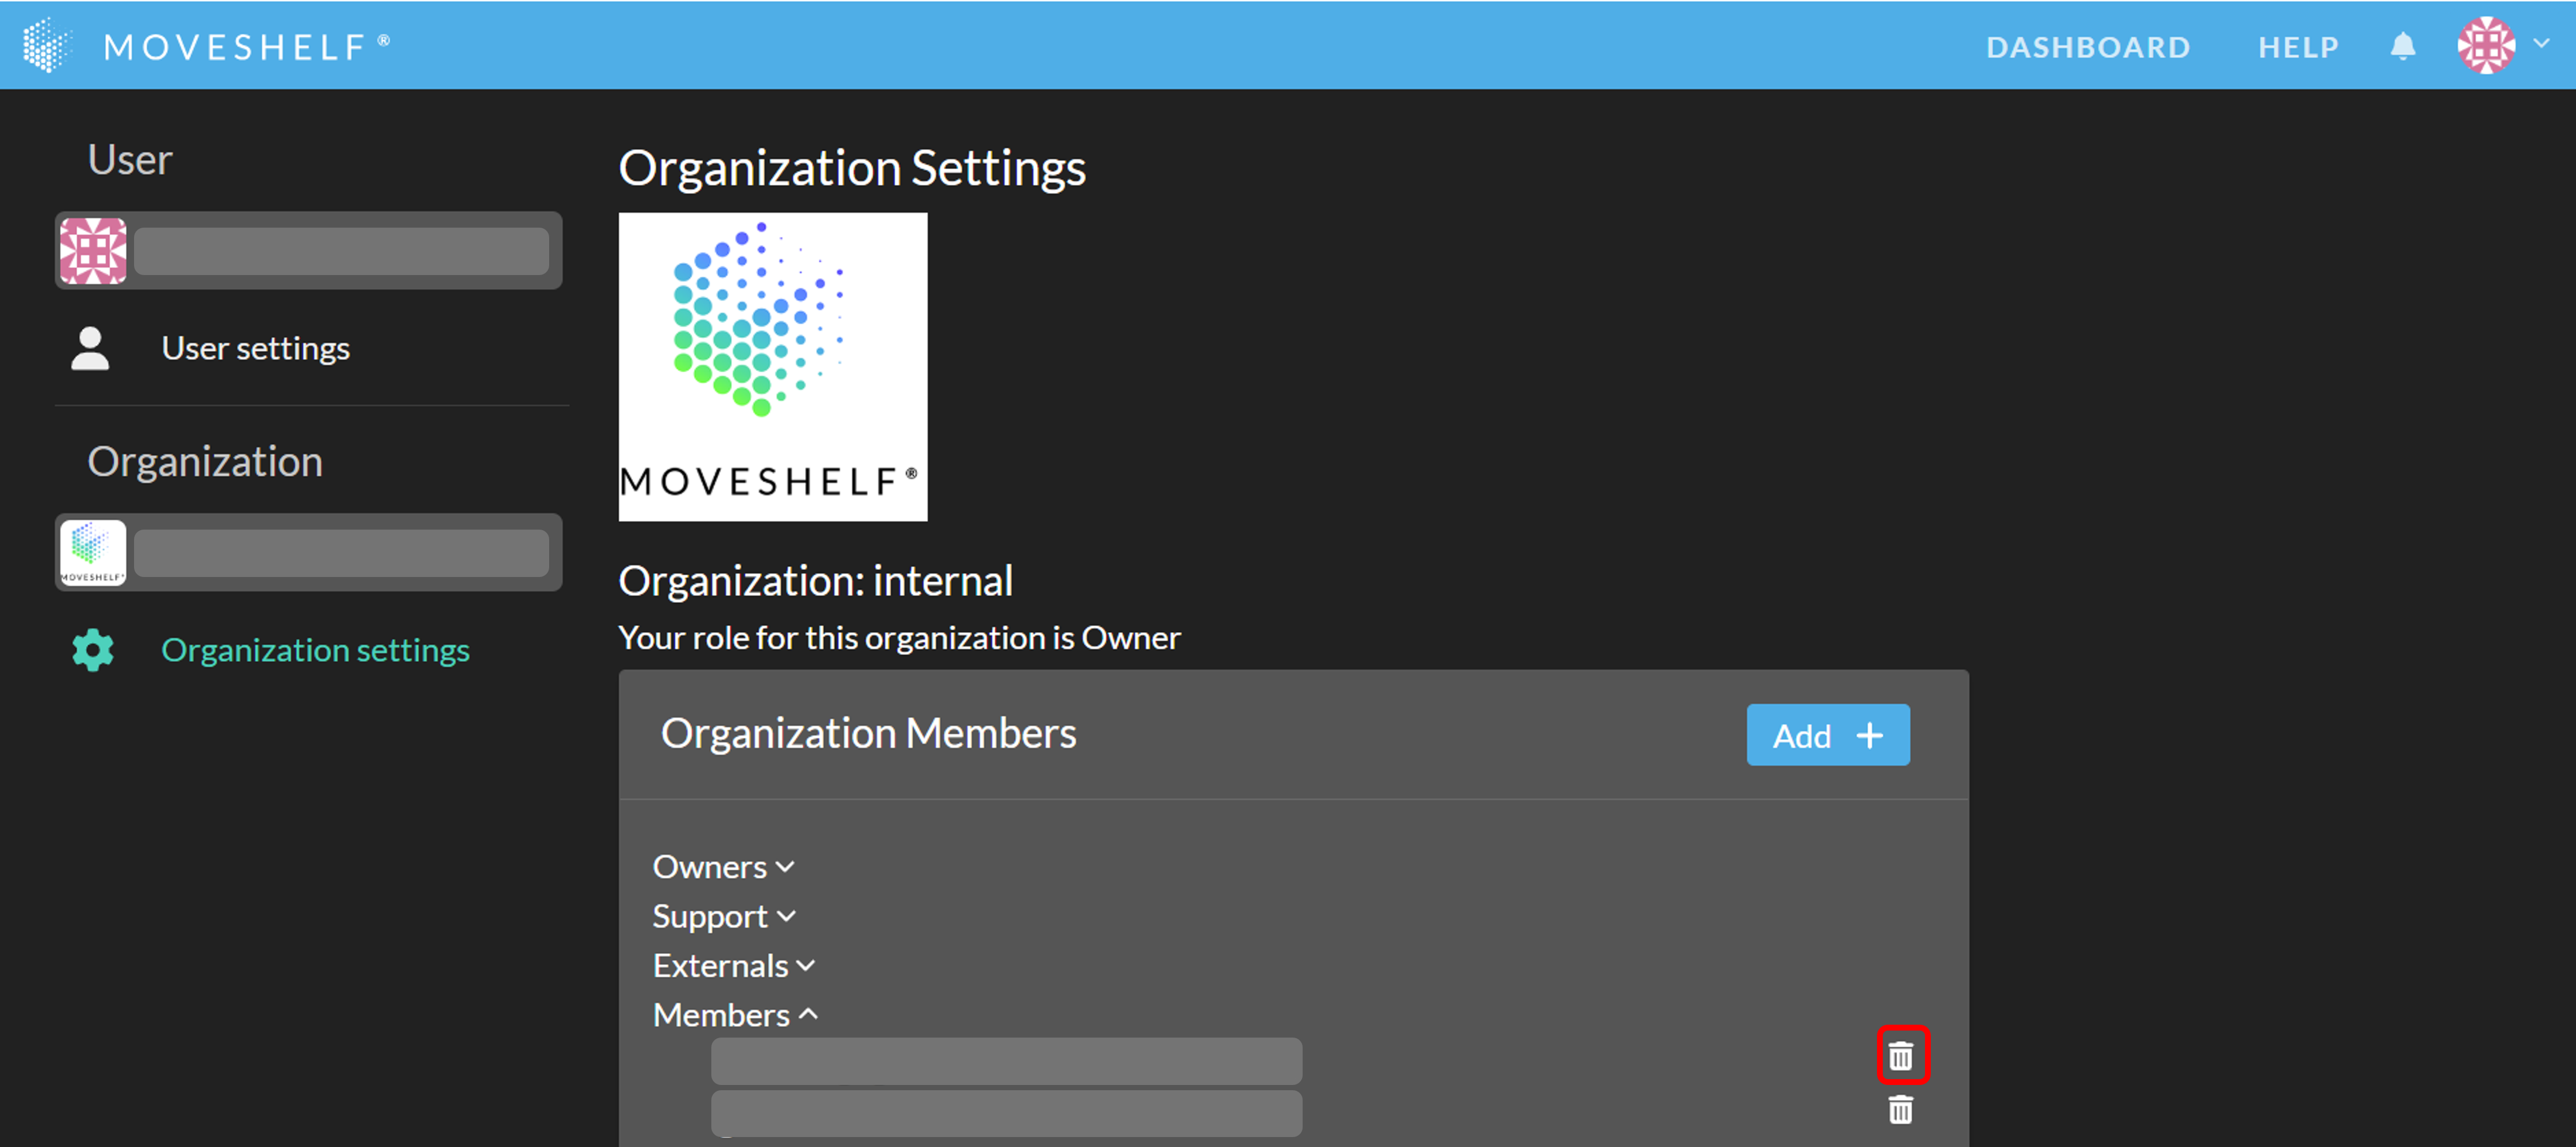Click the Organization settings gear icon
2576x1147 pixels.
(93, 650)
